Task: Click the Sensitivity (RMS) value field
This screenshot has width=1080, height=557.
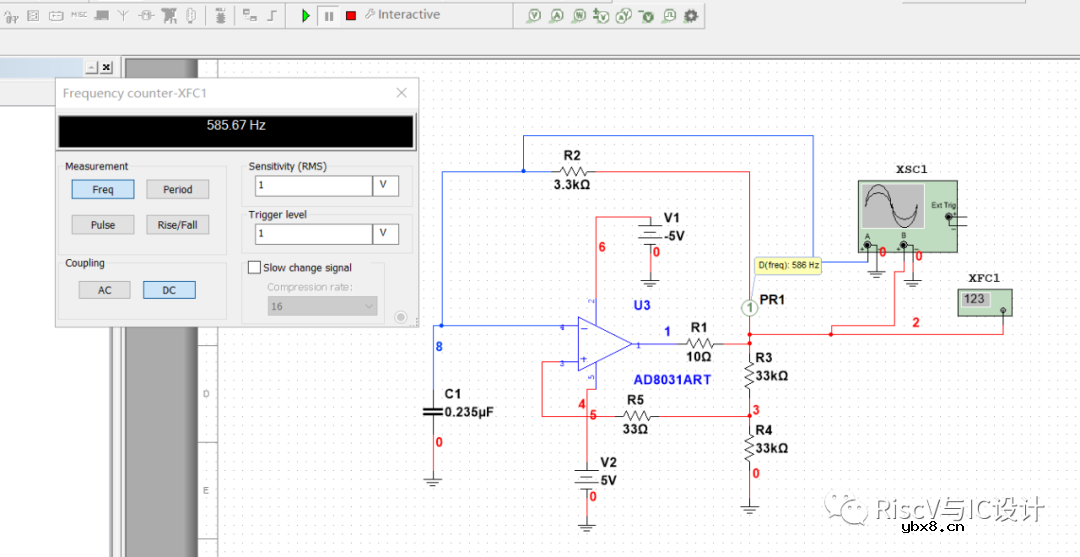Action: (x=312, y=186)
